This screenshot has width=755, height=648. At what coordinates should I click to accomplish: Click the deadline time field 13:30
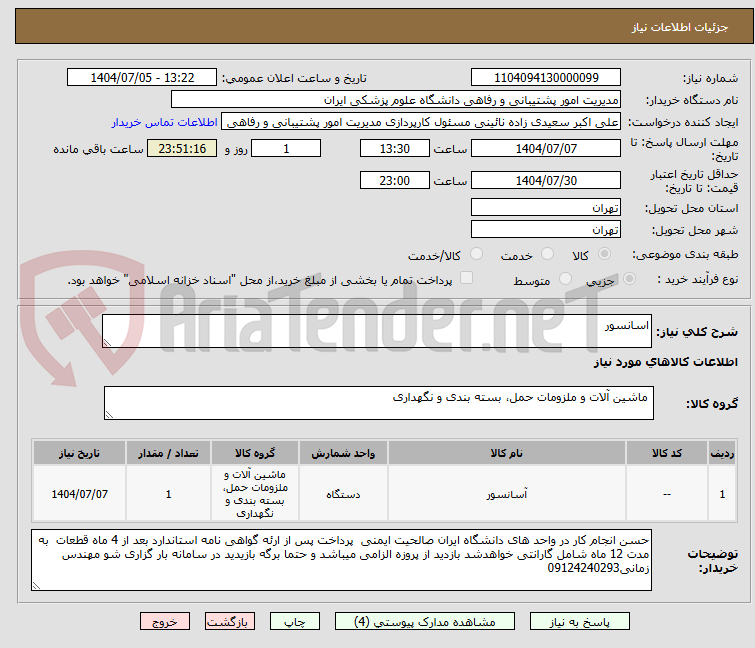pyautogui.click(x=395, y=148)
